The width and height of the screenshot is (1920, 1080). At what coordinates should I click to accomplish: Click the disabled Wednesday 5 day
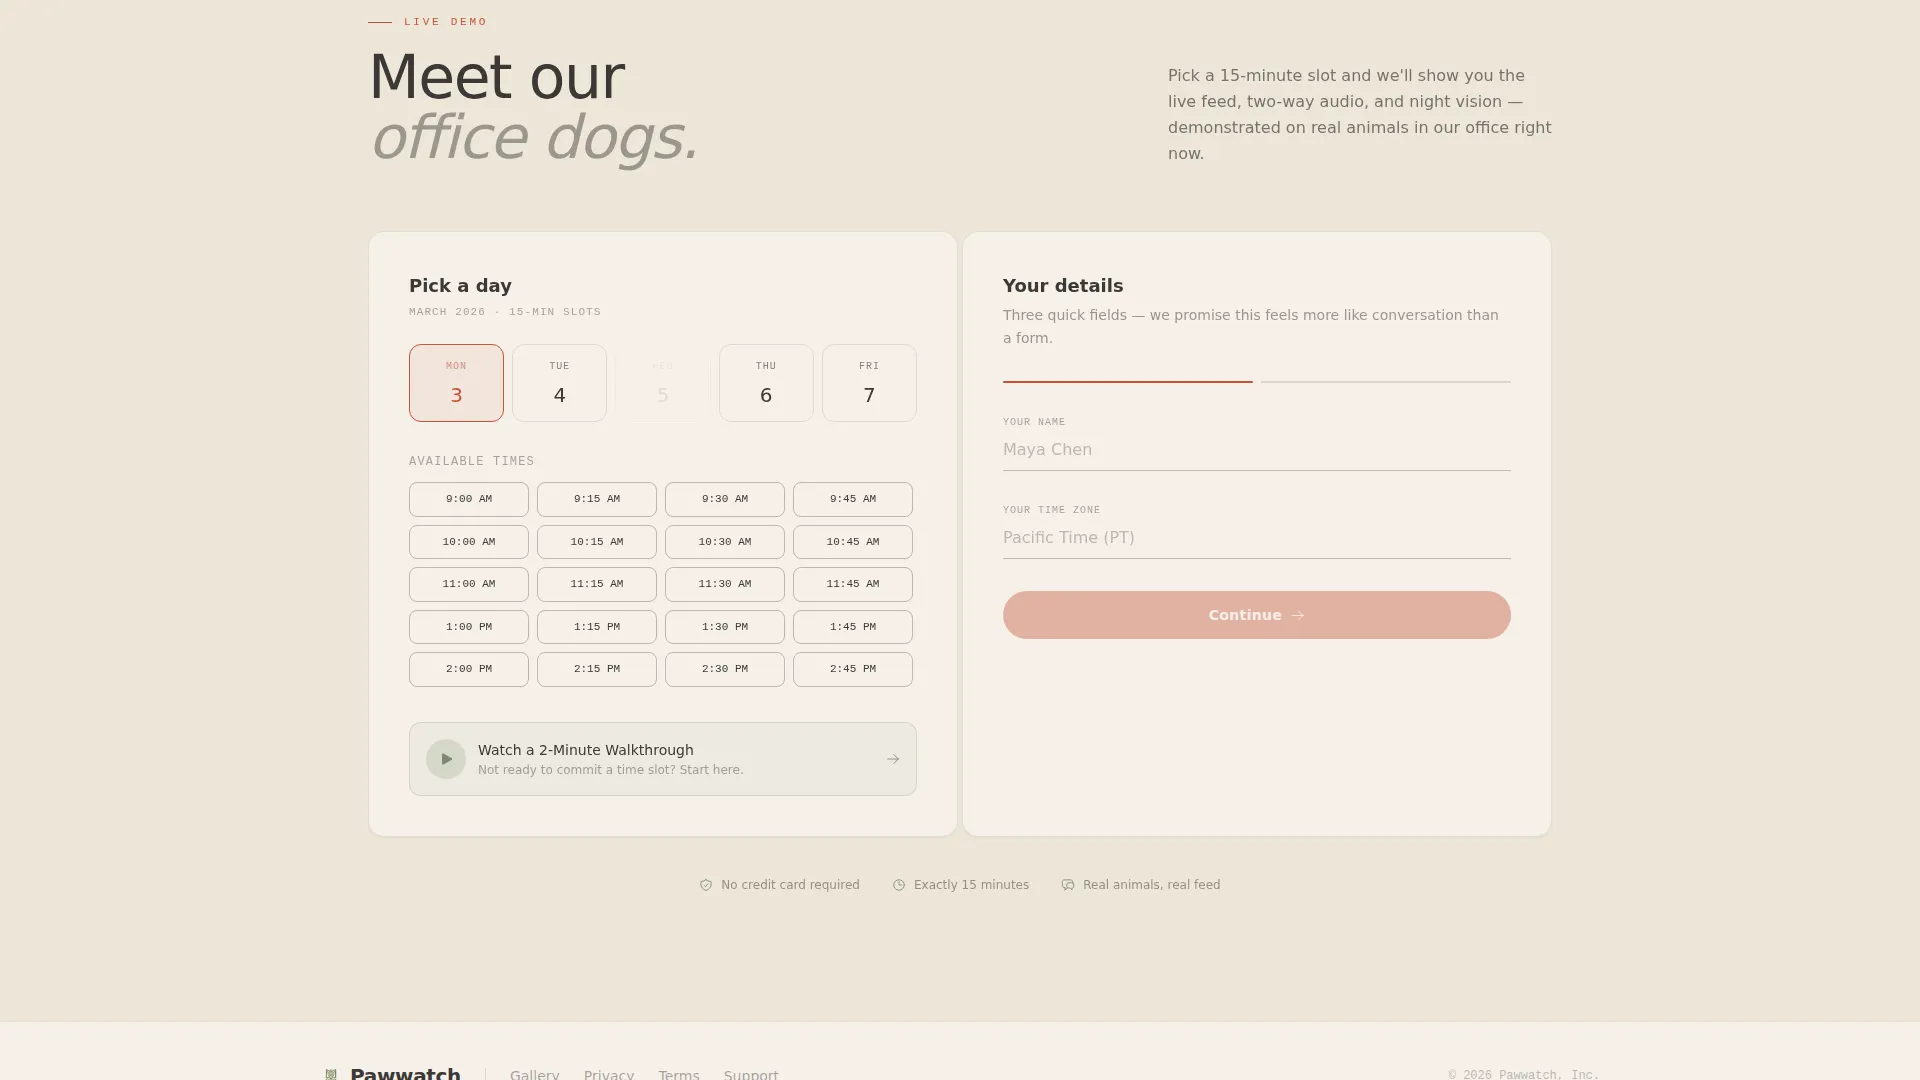click(663, 383)
